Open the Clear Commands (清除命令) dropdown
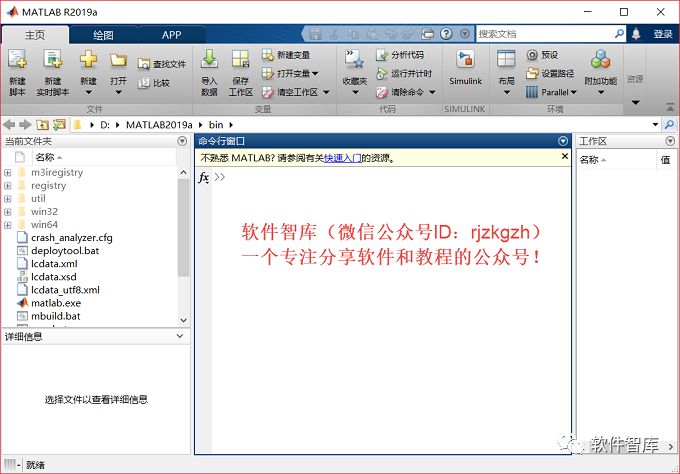The width and height of the screenshot is (680, 474). pyautogui.click(x=432, y=92)
